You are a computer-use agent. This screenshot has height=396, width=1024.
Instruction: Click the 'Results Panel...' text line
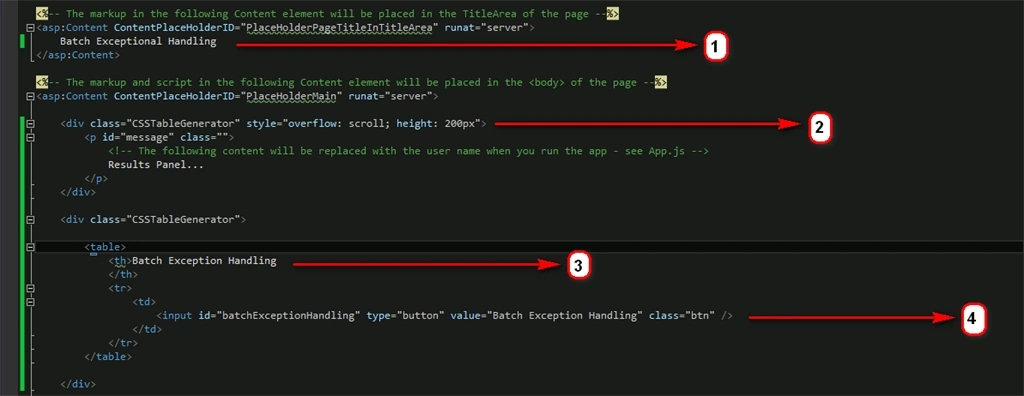155,165
